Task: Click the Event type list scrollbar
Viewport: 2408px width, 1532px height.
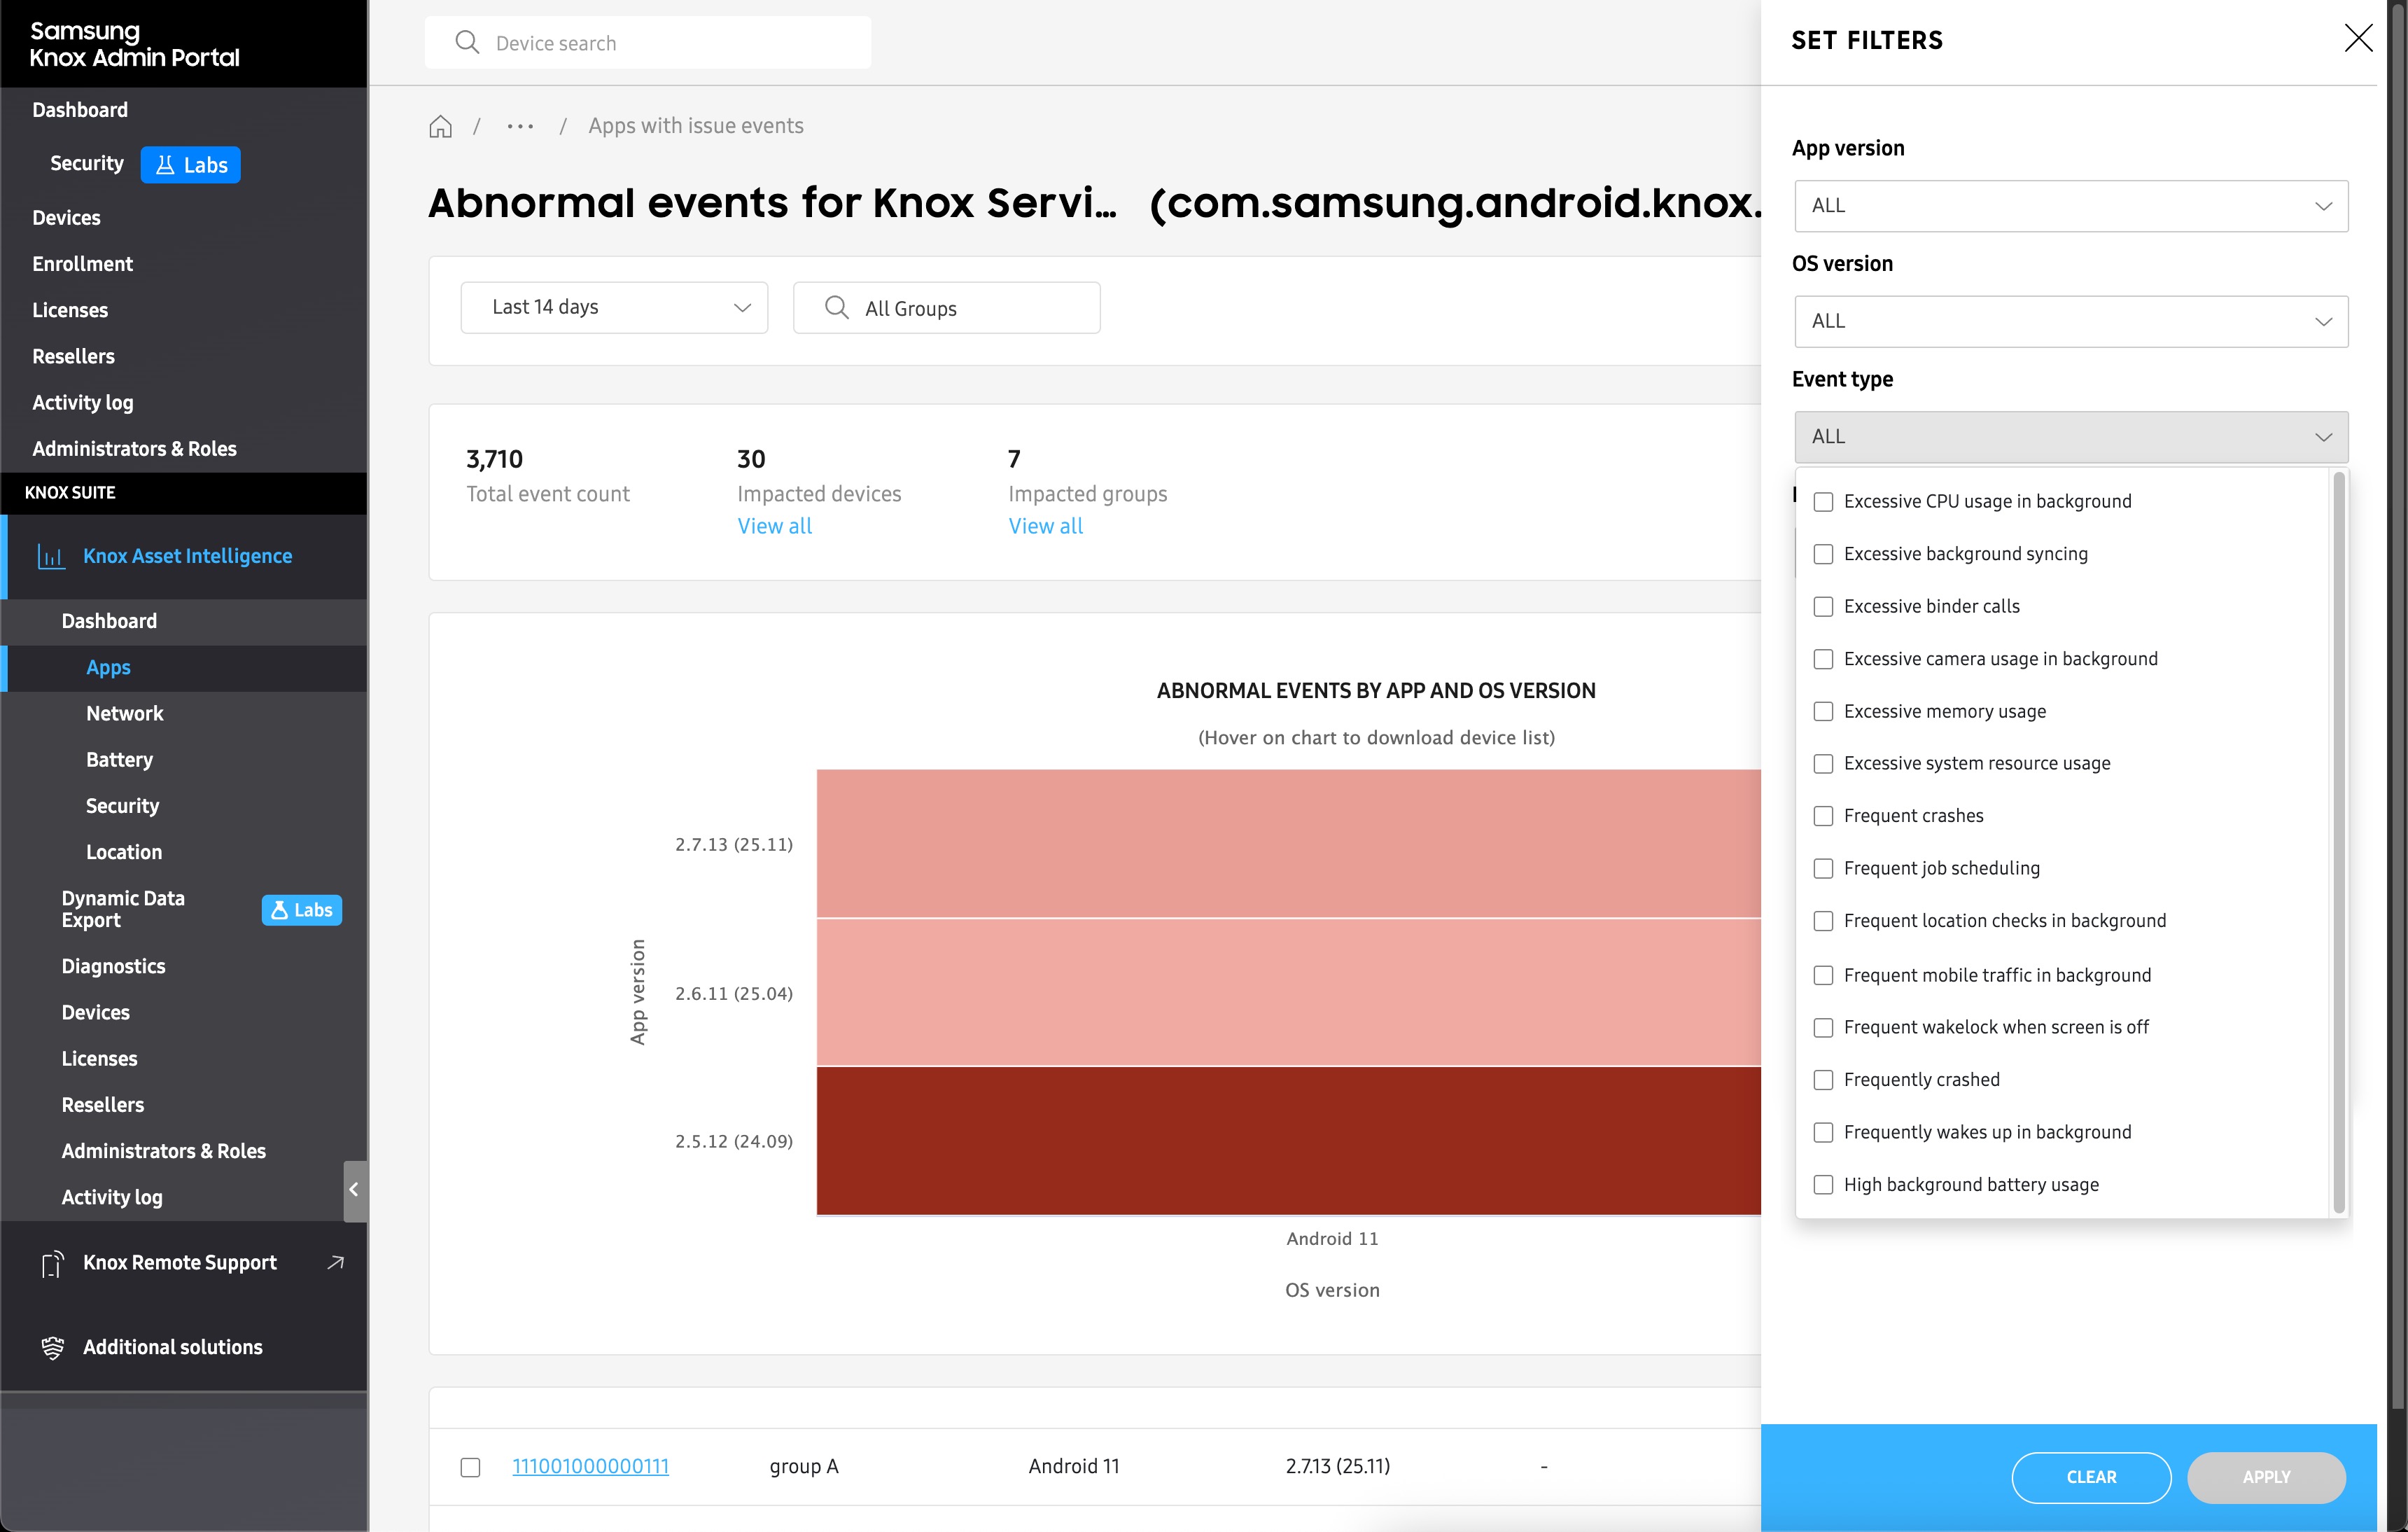Action: point(2339,842)
